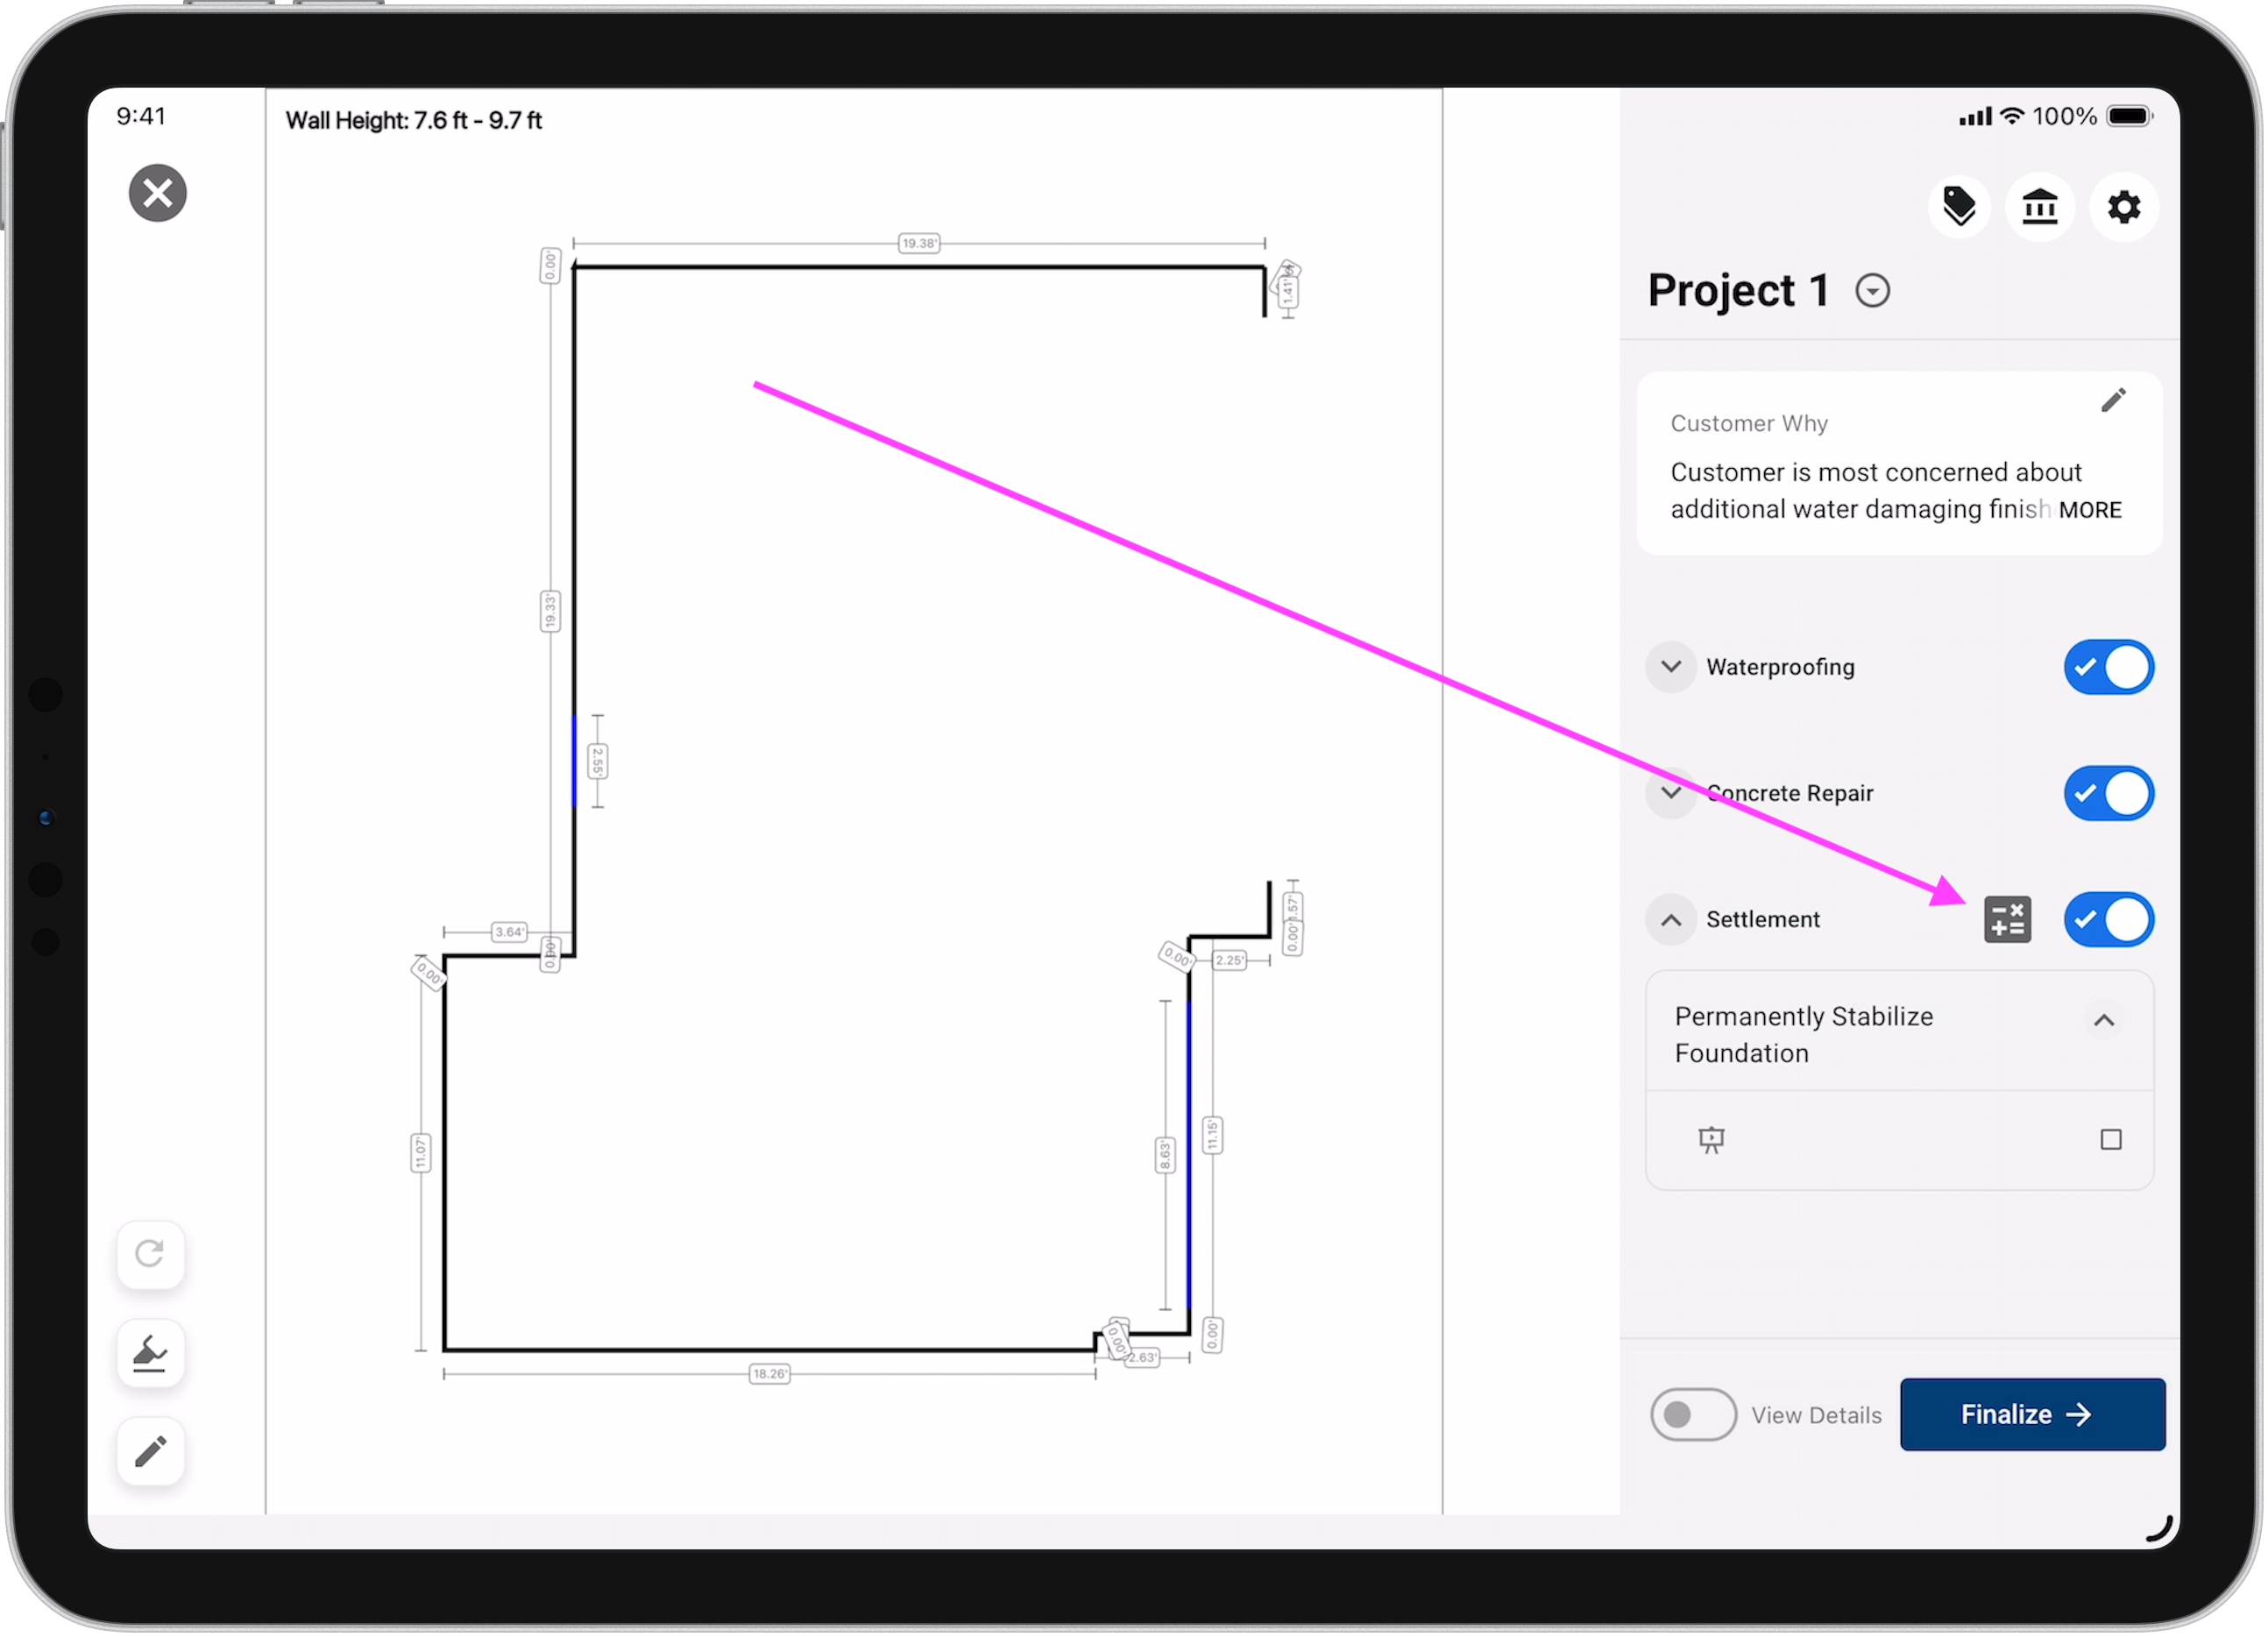Expand the Waterproofing section
Viewport: 2268px width, 1637px height.
click(x=1670, y=667)
